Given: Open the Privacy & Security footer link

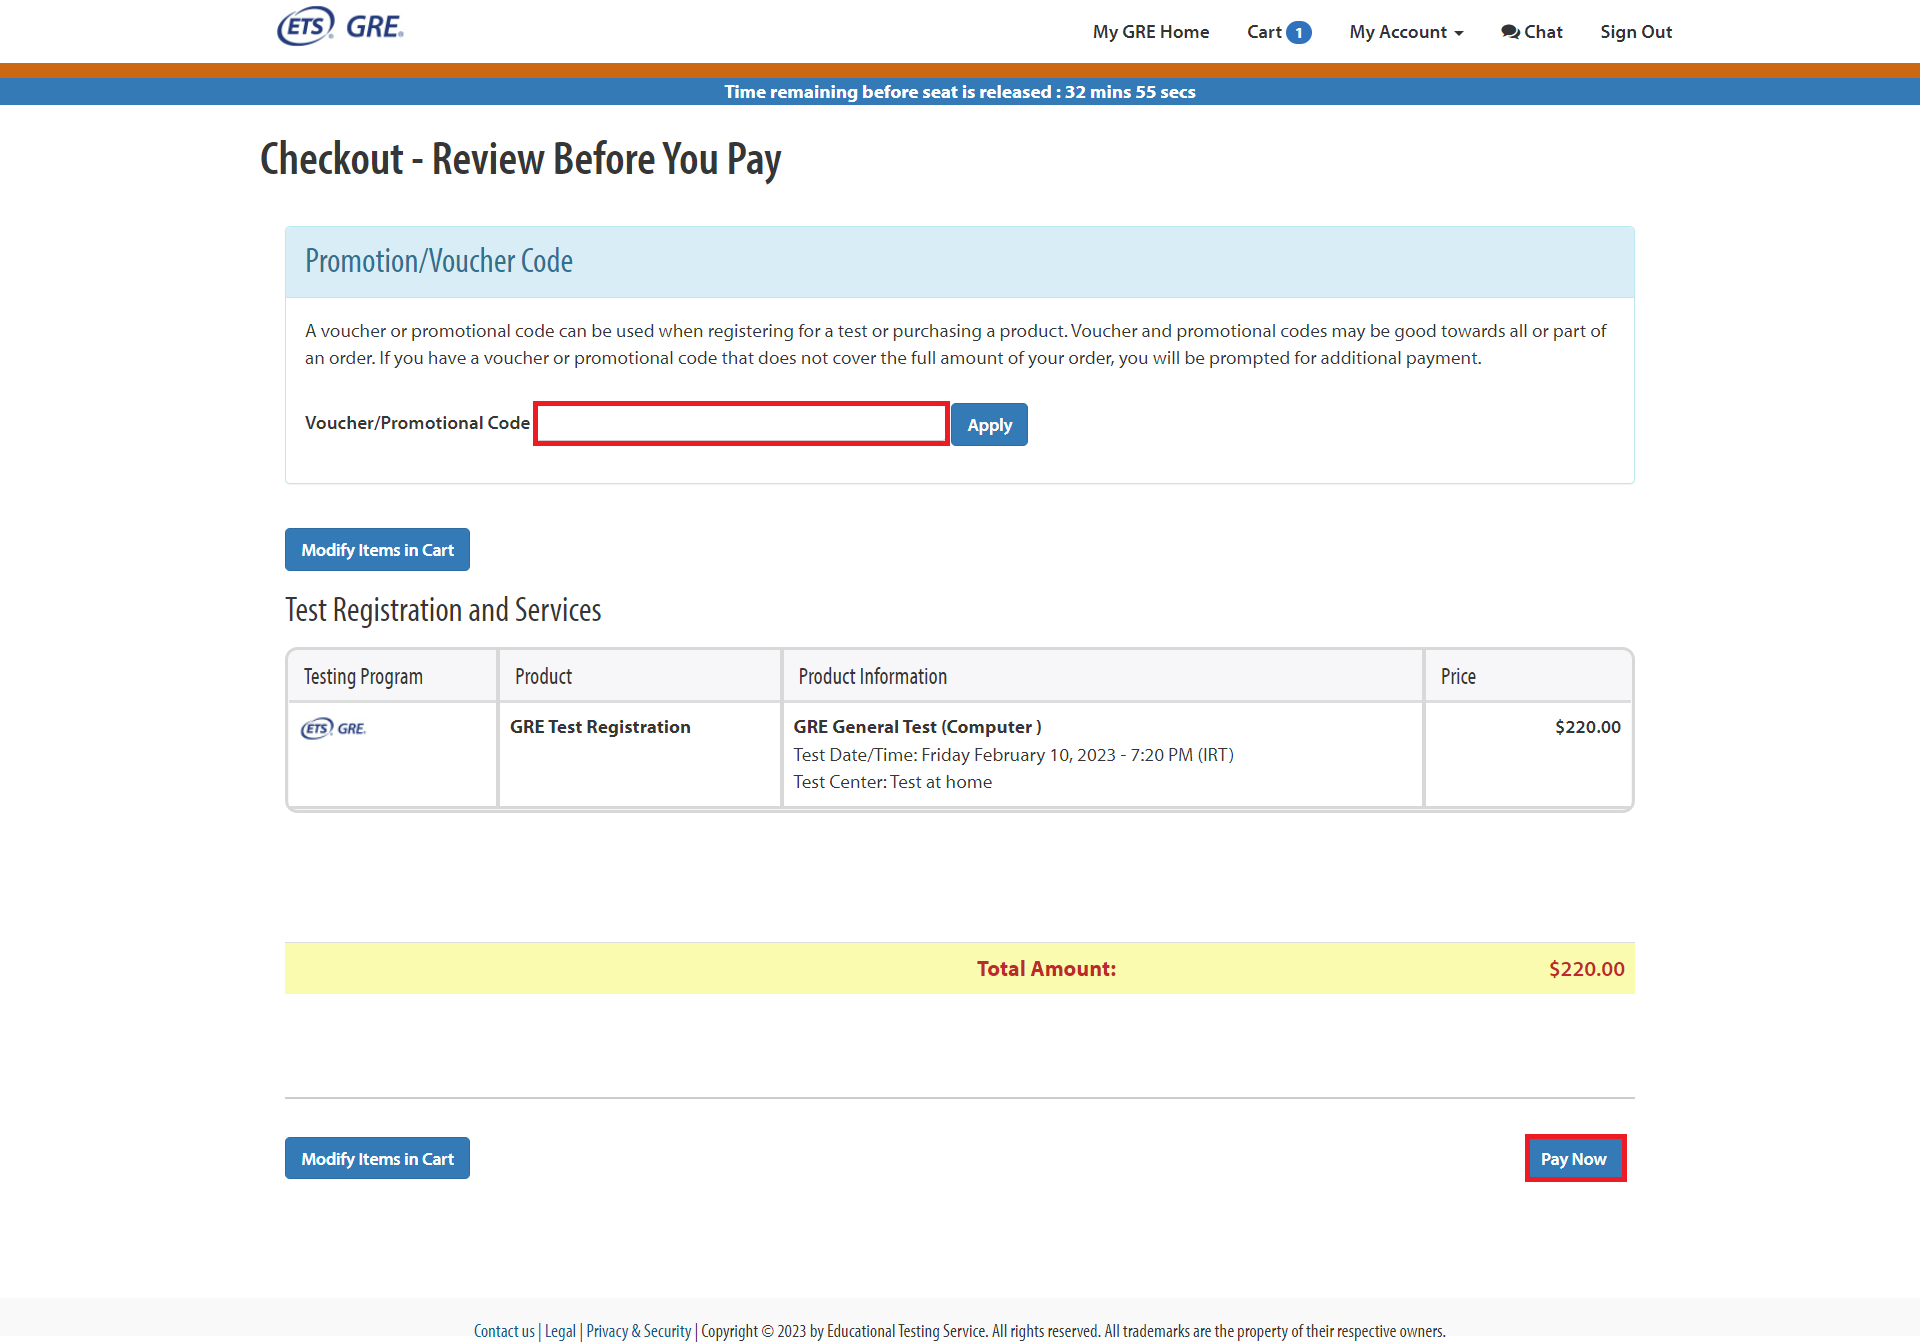Looking at the screenshot, I should [x=638, y=1331].
